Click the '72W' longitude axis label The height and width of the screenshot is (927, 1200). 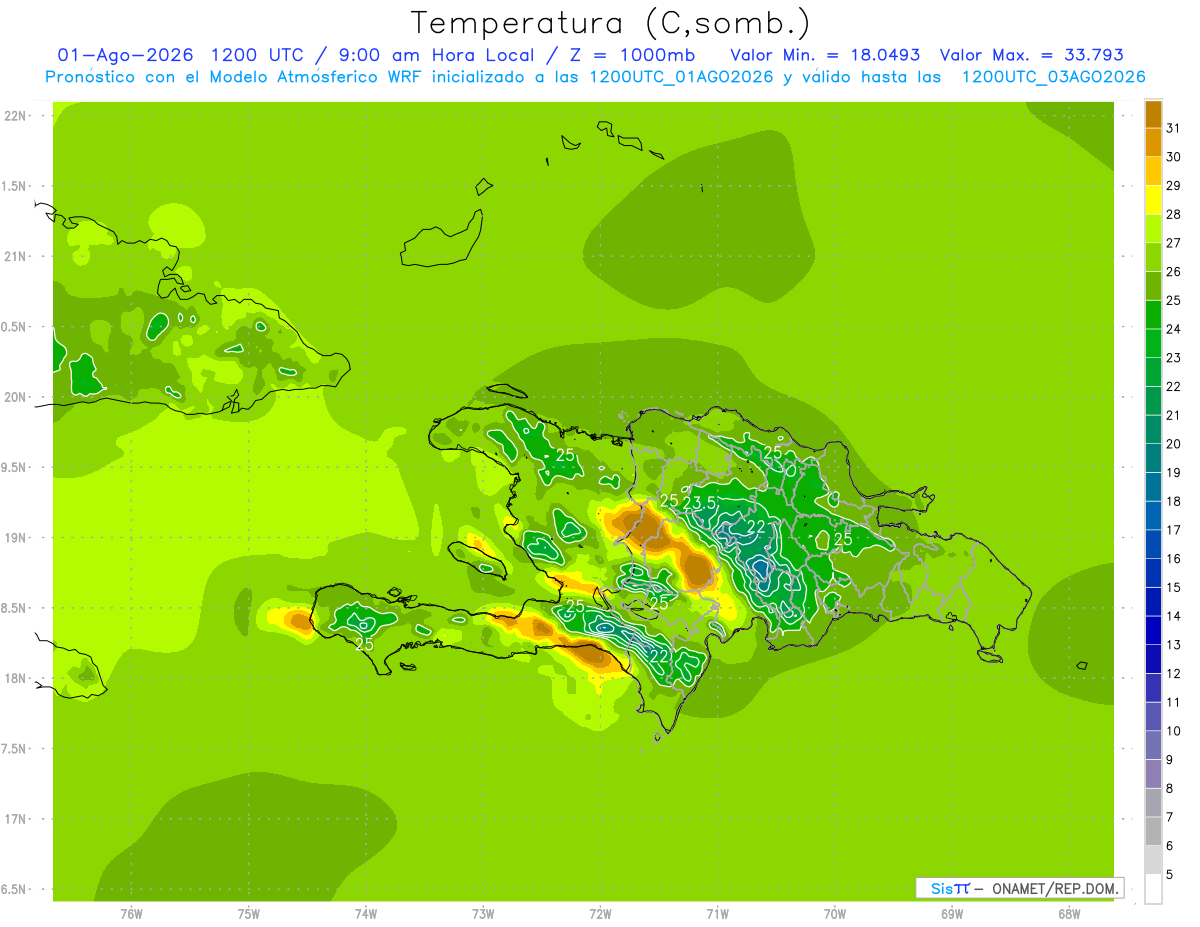(600, 914)
